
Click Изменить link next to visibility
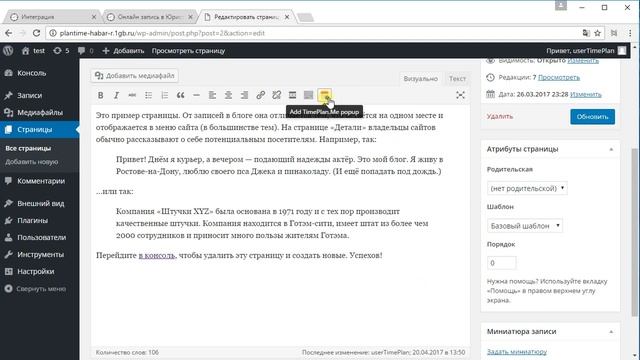point(583,60)
